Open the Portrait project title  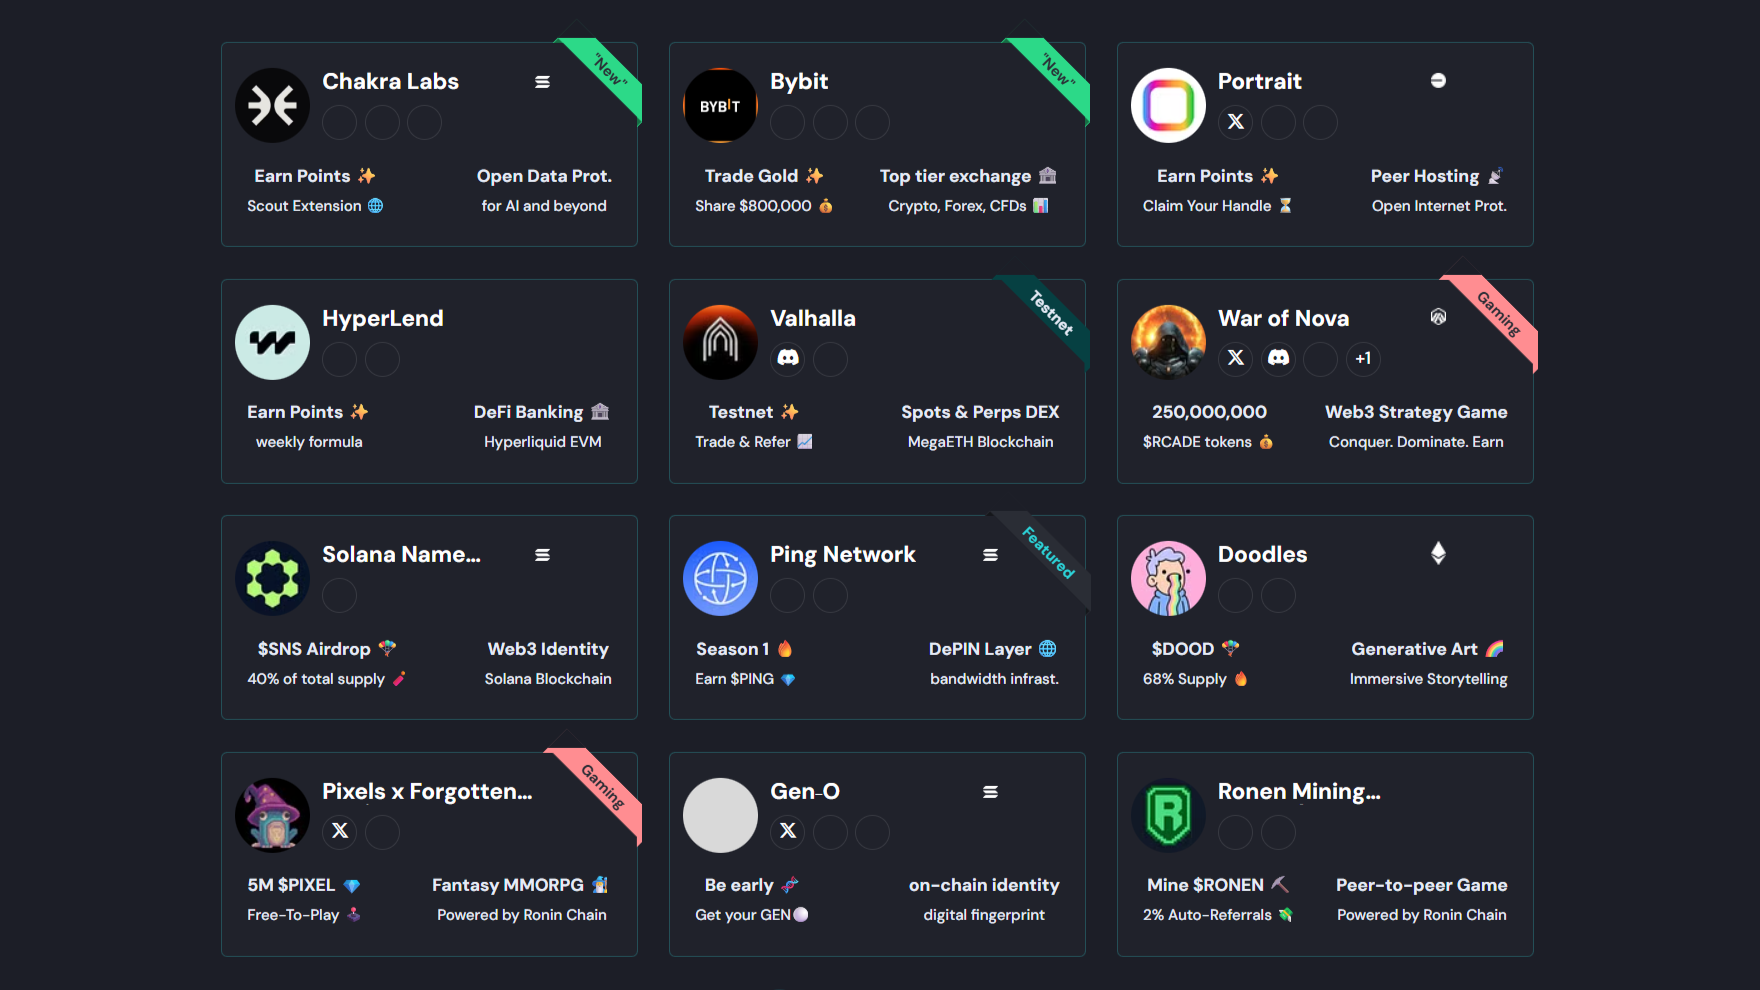[x=1260, y=82]
